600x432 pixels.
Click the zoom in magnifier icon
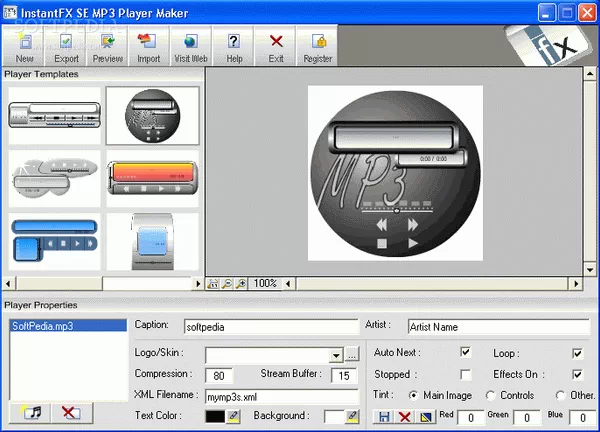tap(240, 284)
